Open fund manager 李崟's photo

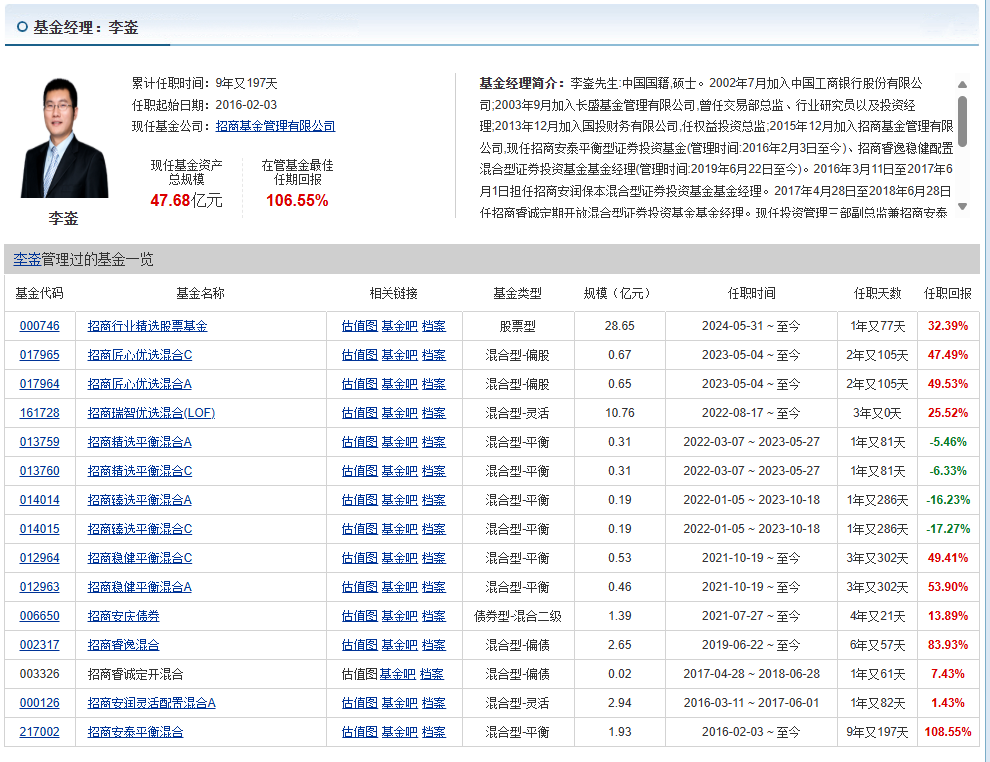point(64,138)
